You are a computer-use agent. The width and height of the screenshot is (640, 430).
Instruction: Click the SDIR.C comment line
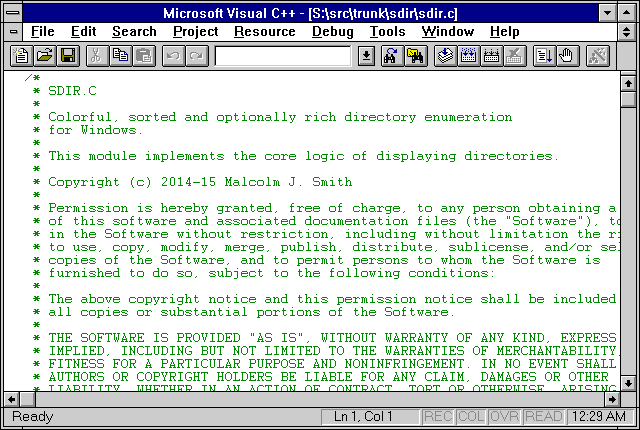(x=65, y=91)
